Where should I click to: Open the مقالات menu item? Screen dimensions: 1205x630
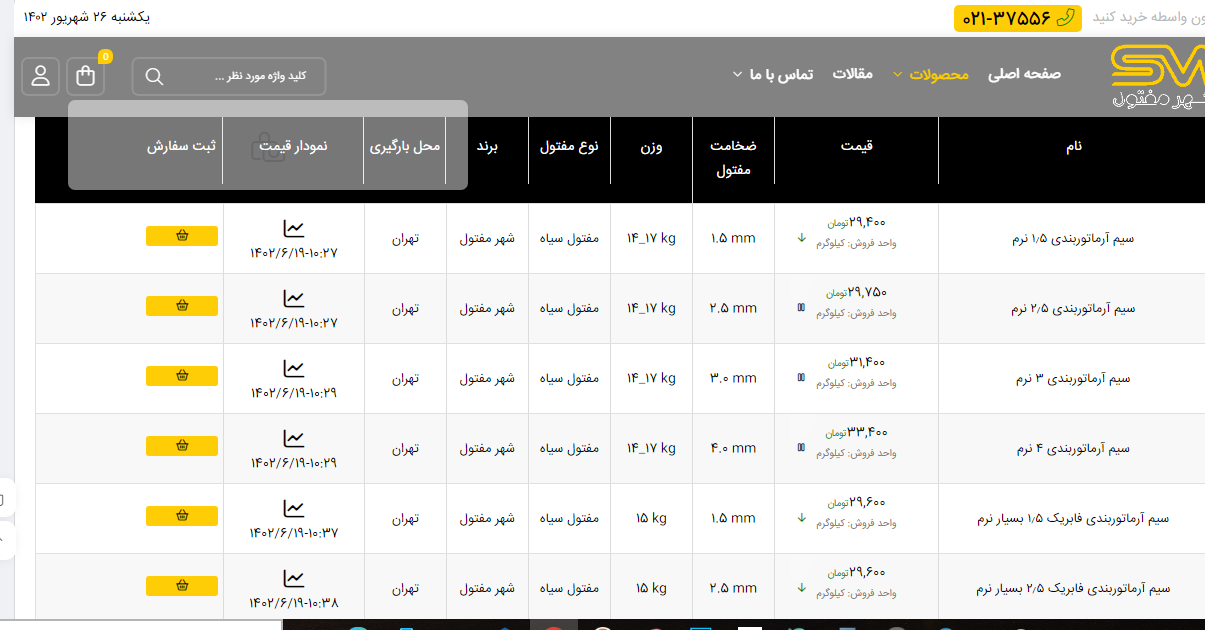(852, 74)
